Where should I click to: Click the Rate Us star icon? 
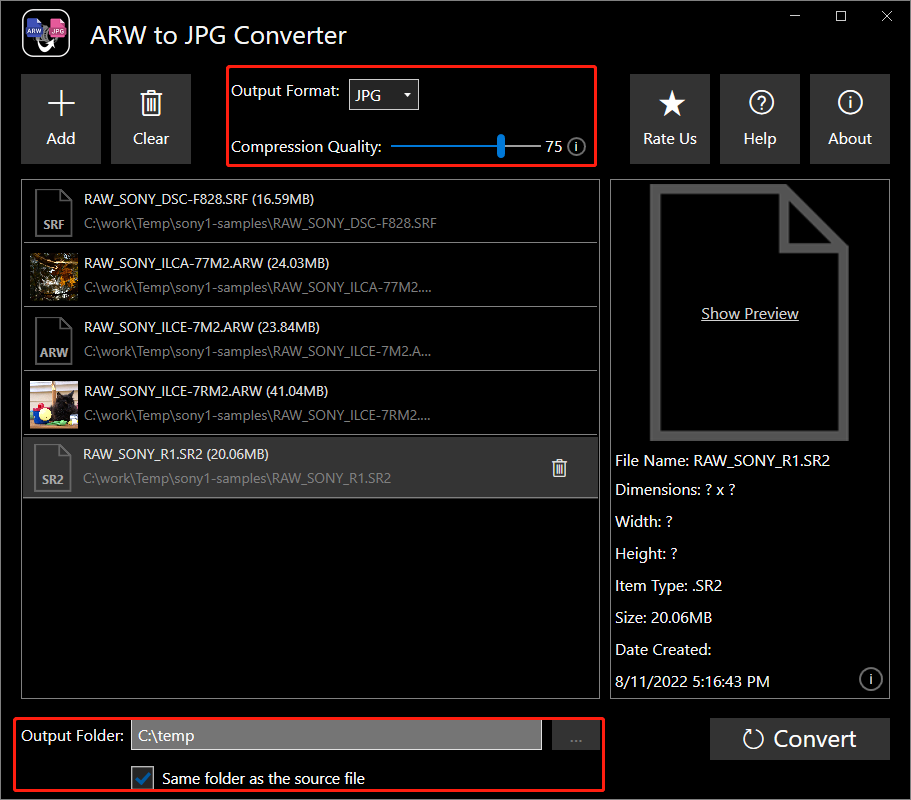[670, 104]
